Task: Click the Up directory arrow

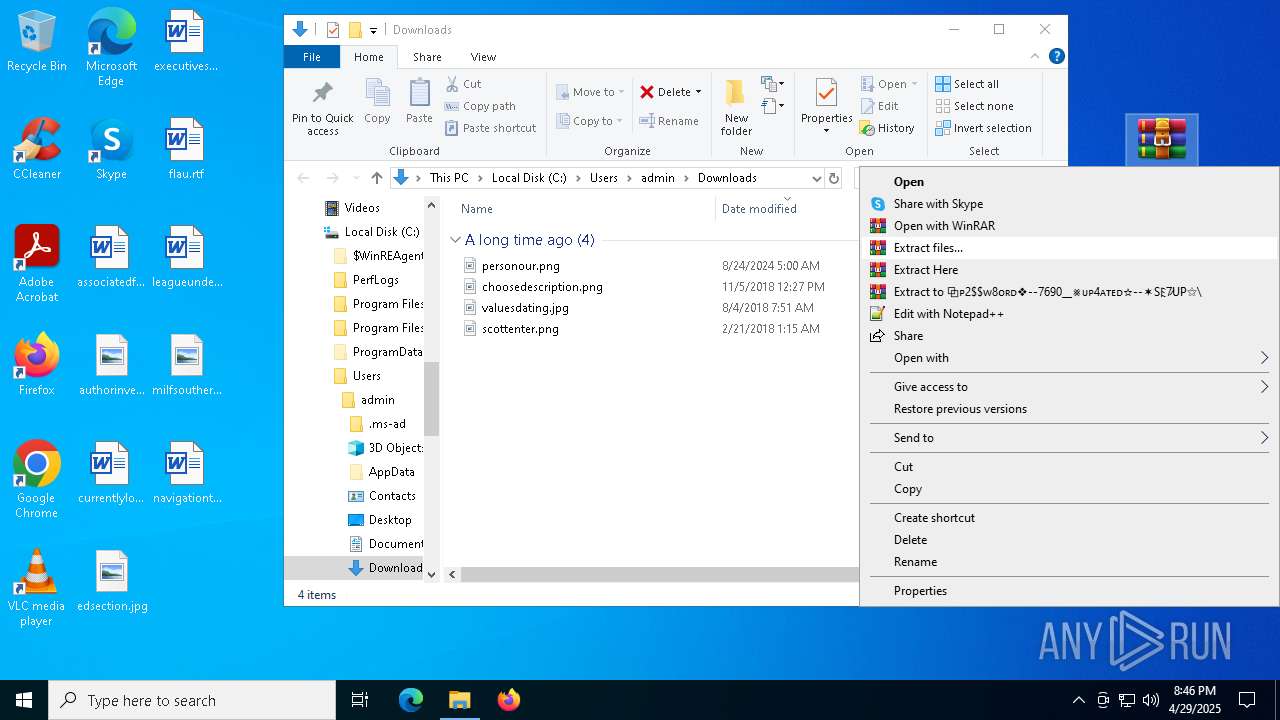Action: point(377,178)
